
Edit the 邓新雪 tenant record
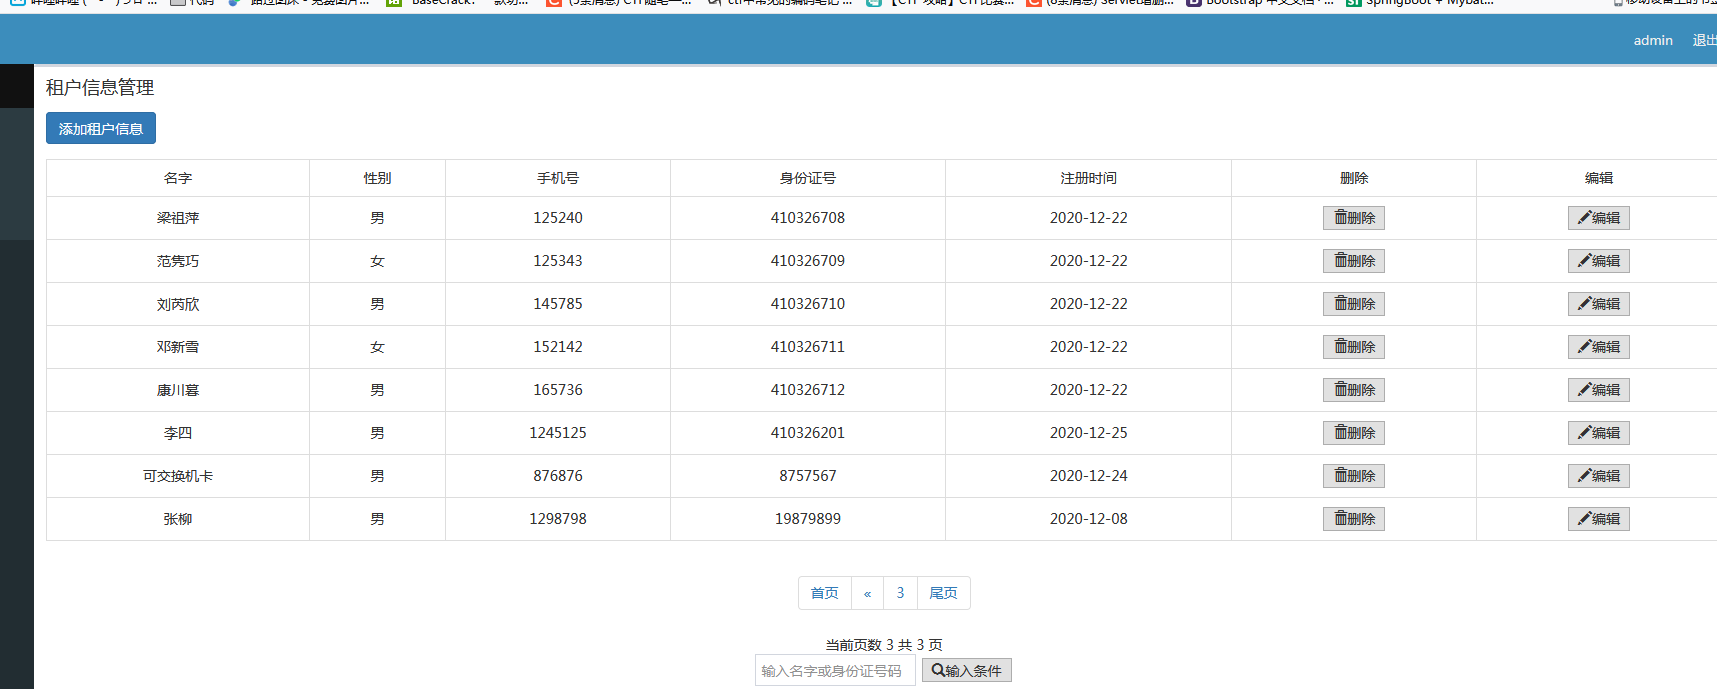click(1598, 347)
